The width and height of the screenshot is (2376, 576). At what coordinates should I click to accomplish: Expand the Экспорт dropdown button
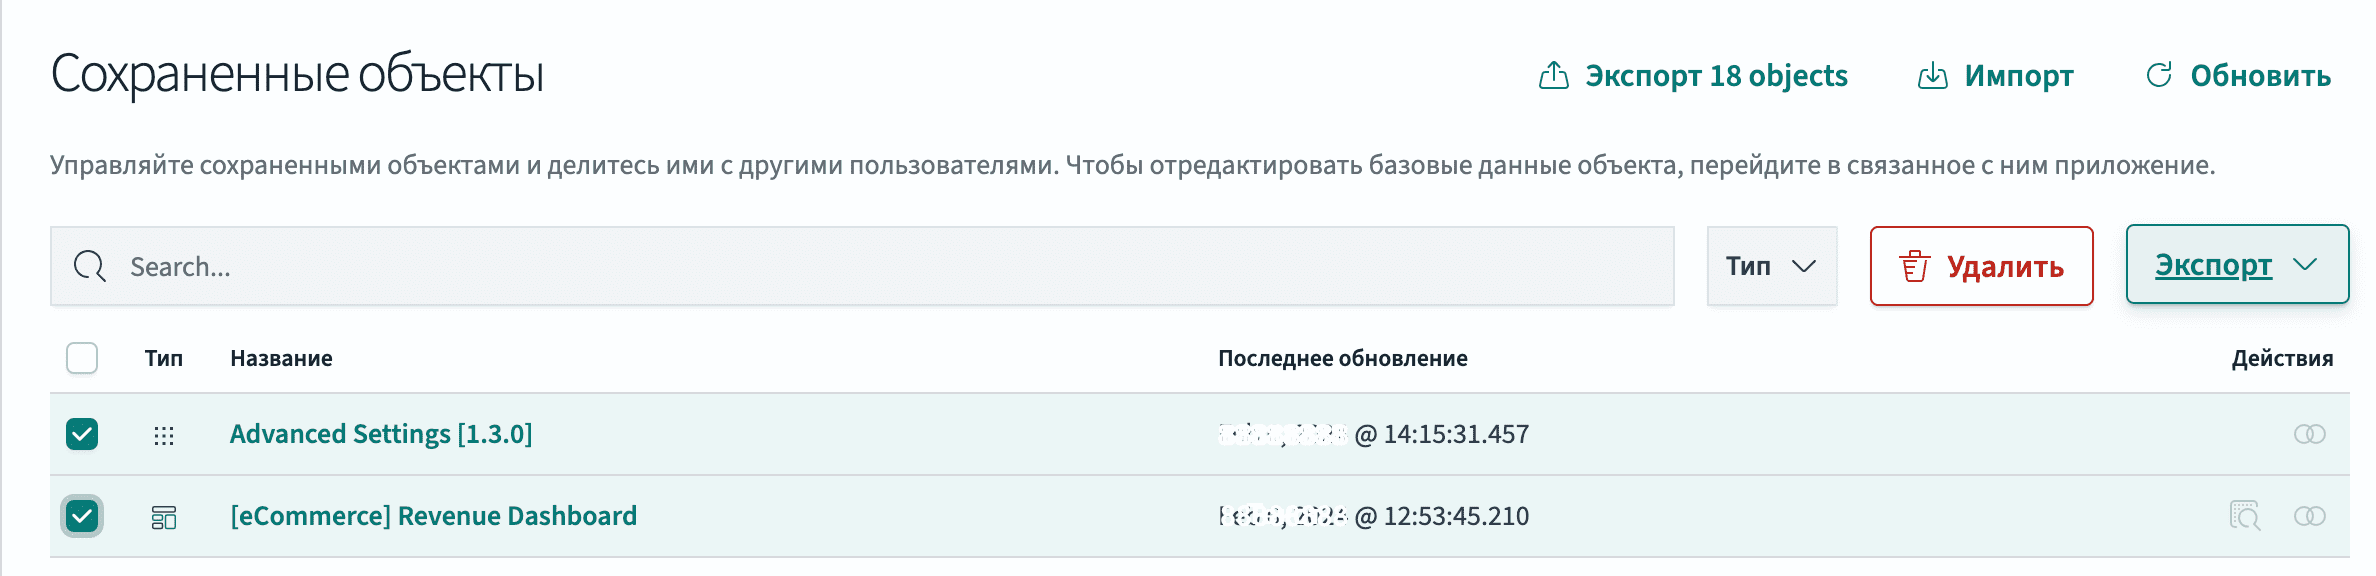[2236, 265]
